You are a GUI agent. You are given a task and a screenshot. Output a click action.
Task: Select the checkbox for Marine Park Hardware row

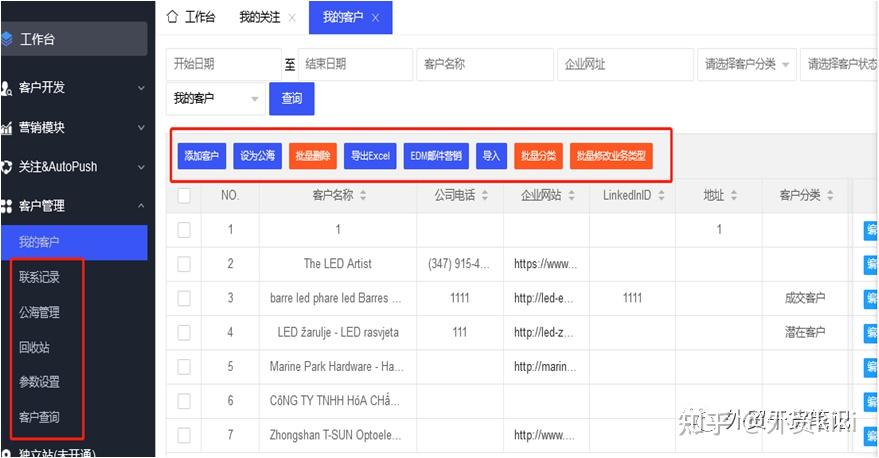tap(184, 367)
